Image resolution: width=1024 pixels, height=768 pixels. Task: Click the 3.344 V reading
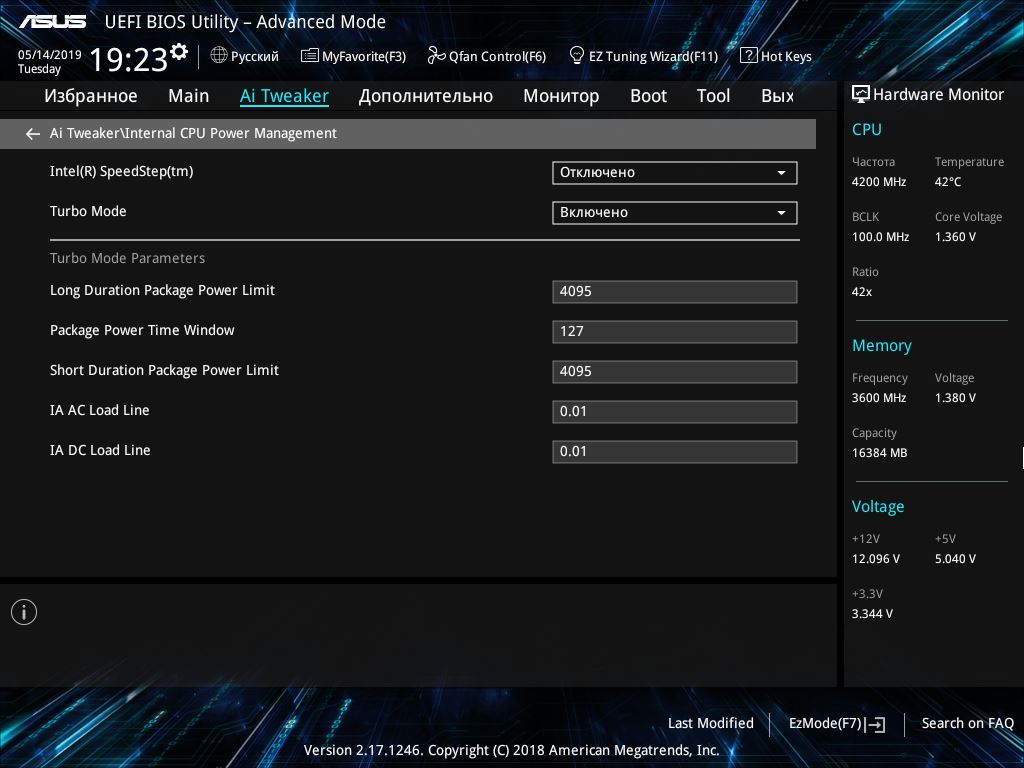tap(872, 614)
